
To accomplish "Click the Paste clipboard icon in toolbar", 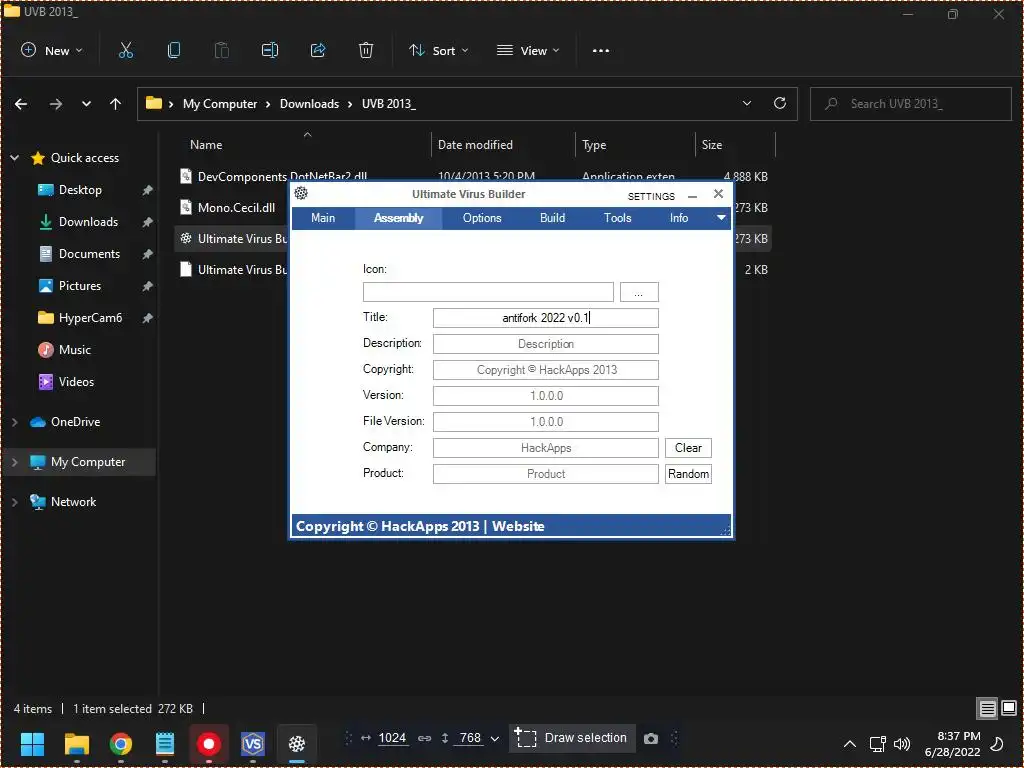I will (222, 50).
